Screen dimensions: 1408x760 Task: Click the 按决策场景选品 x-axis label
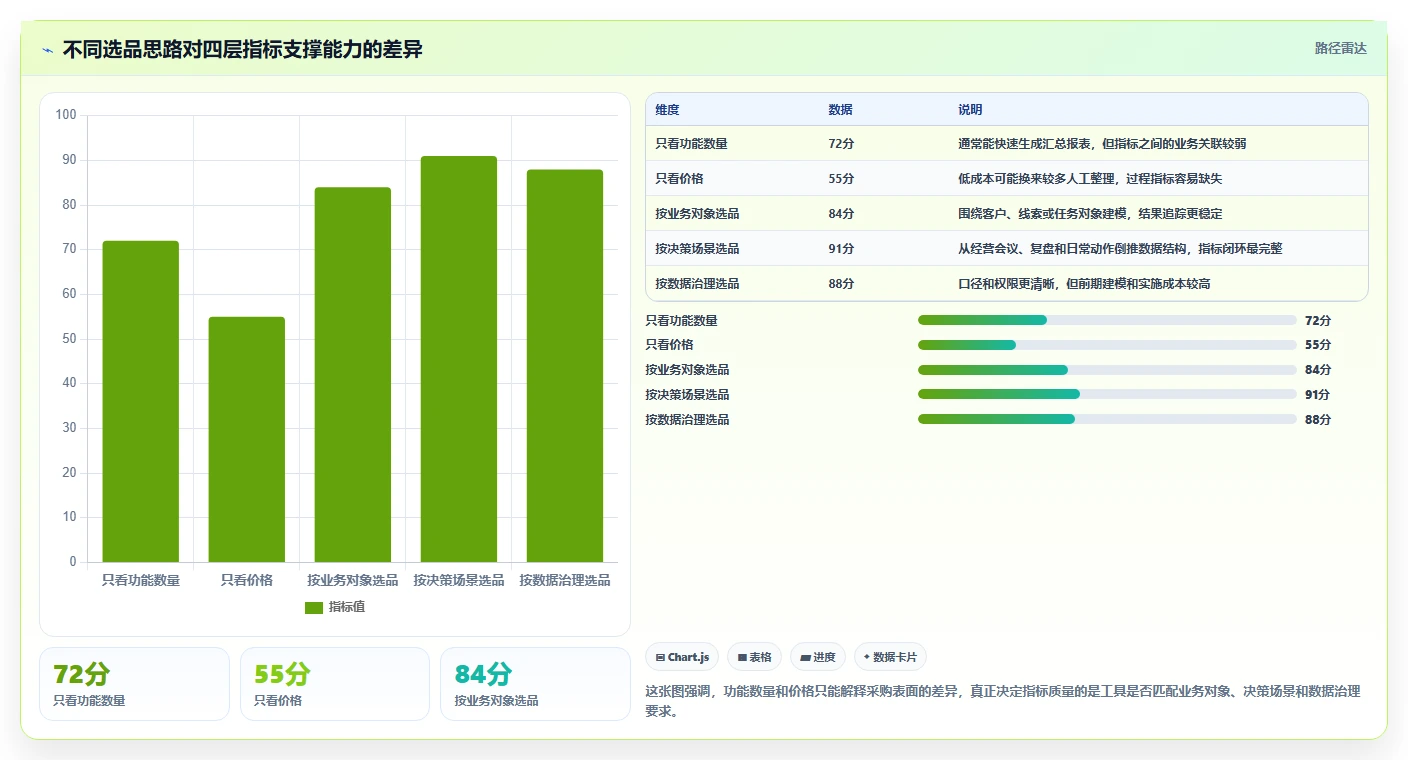coord(459,580)
